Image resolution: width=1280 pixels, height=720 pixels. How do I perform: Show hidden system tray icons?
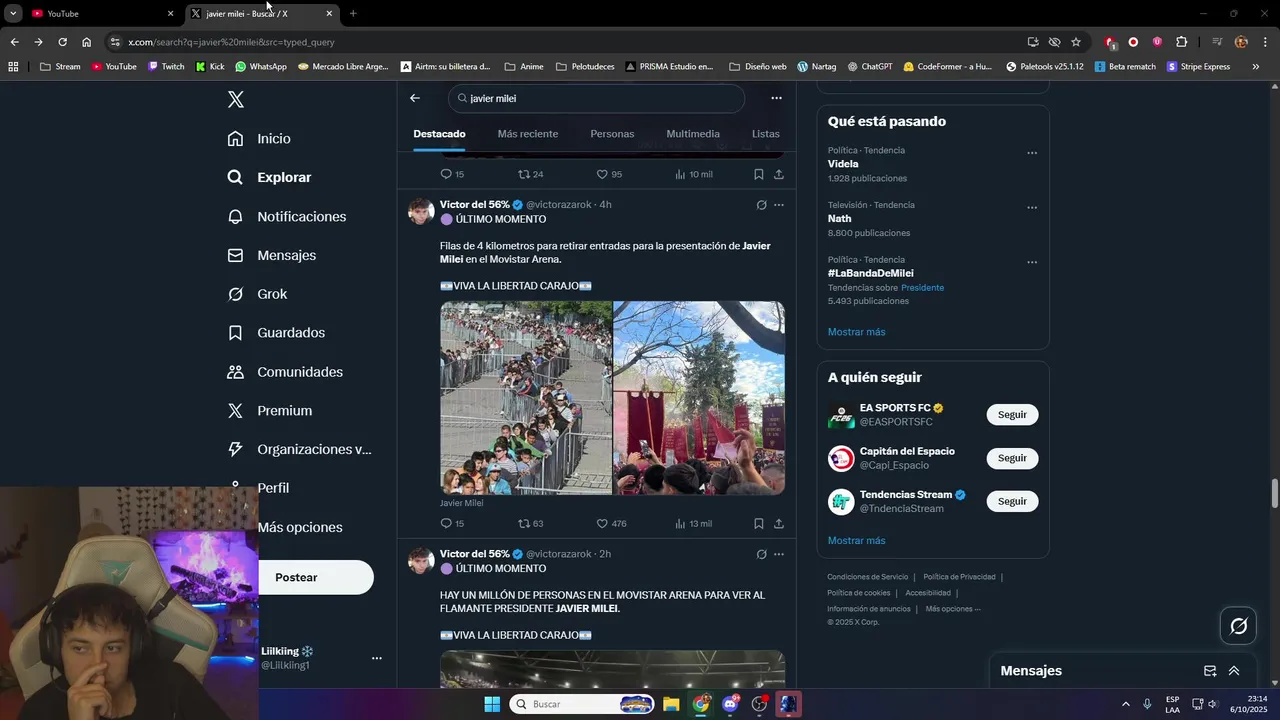coord(1125,704)
